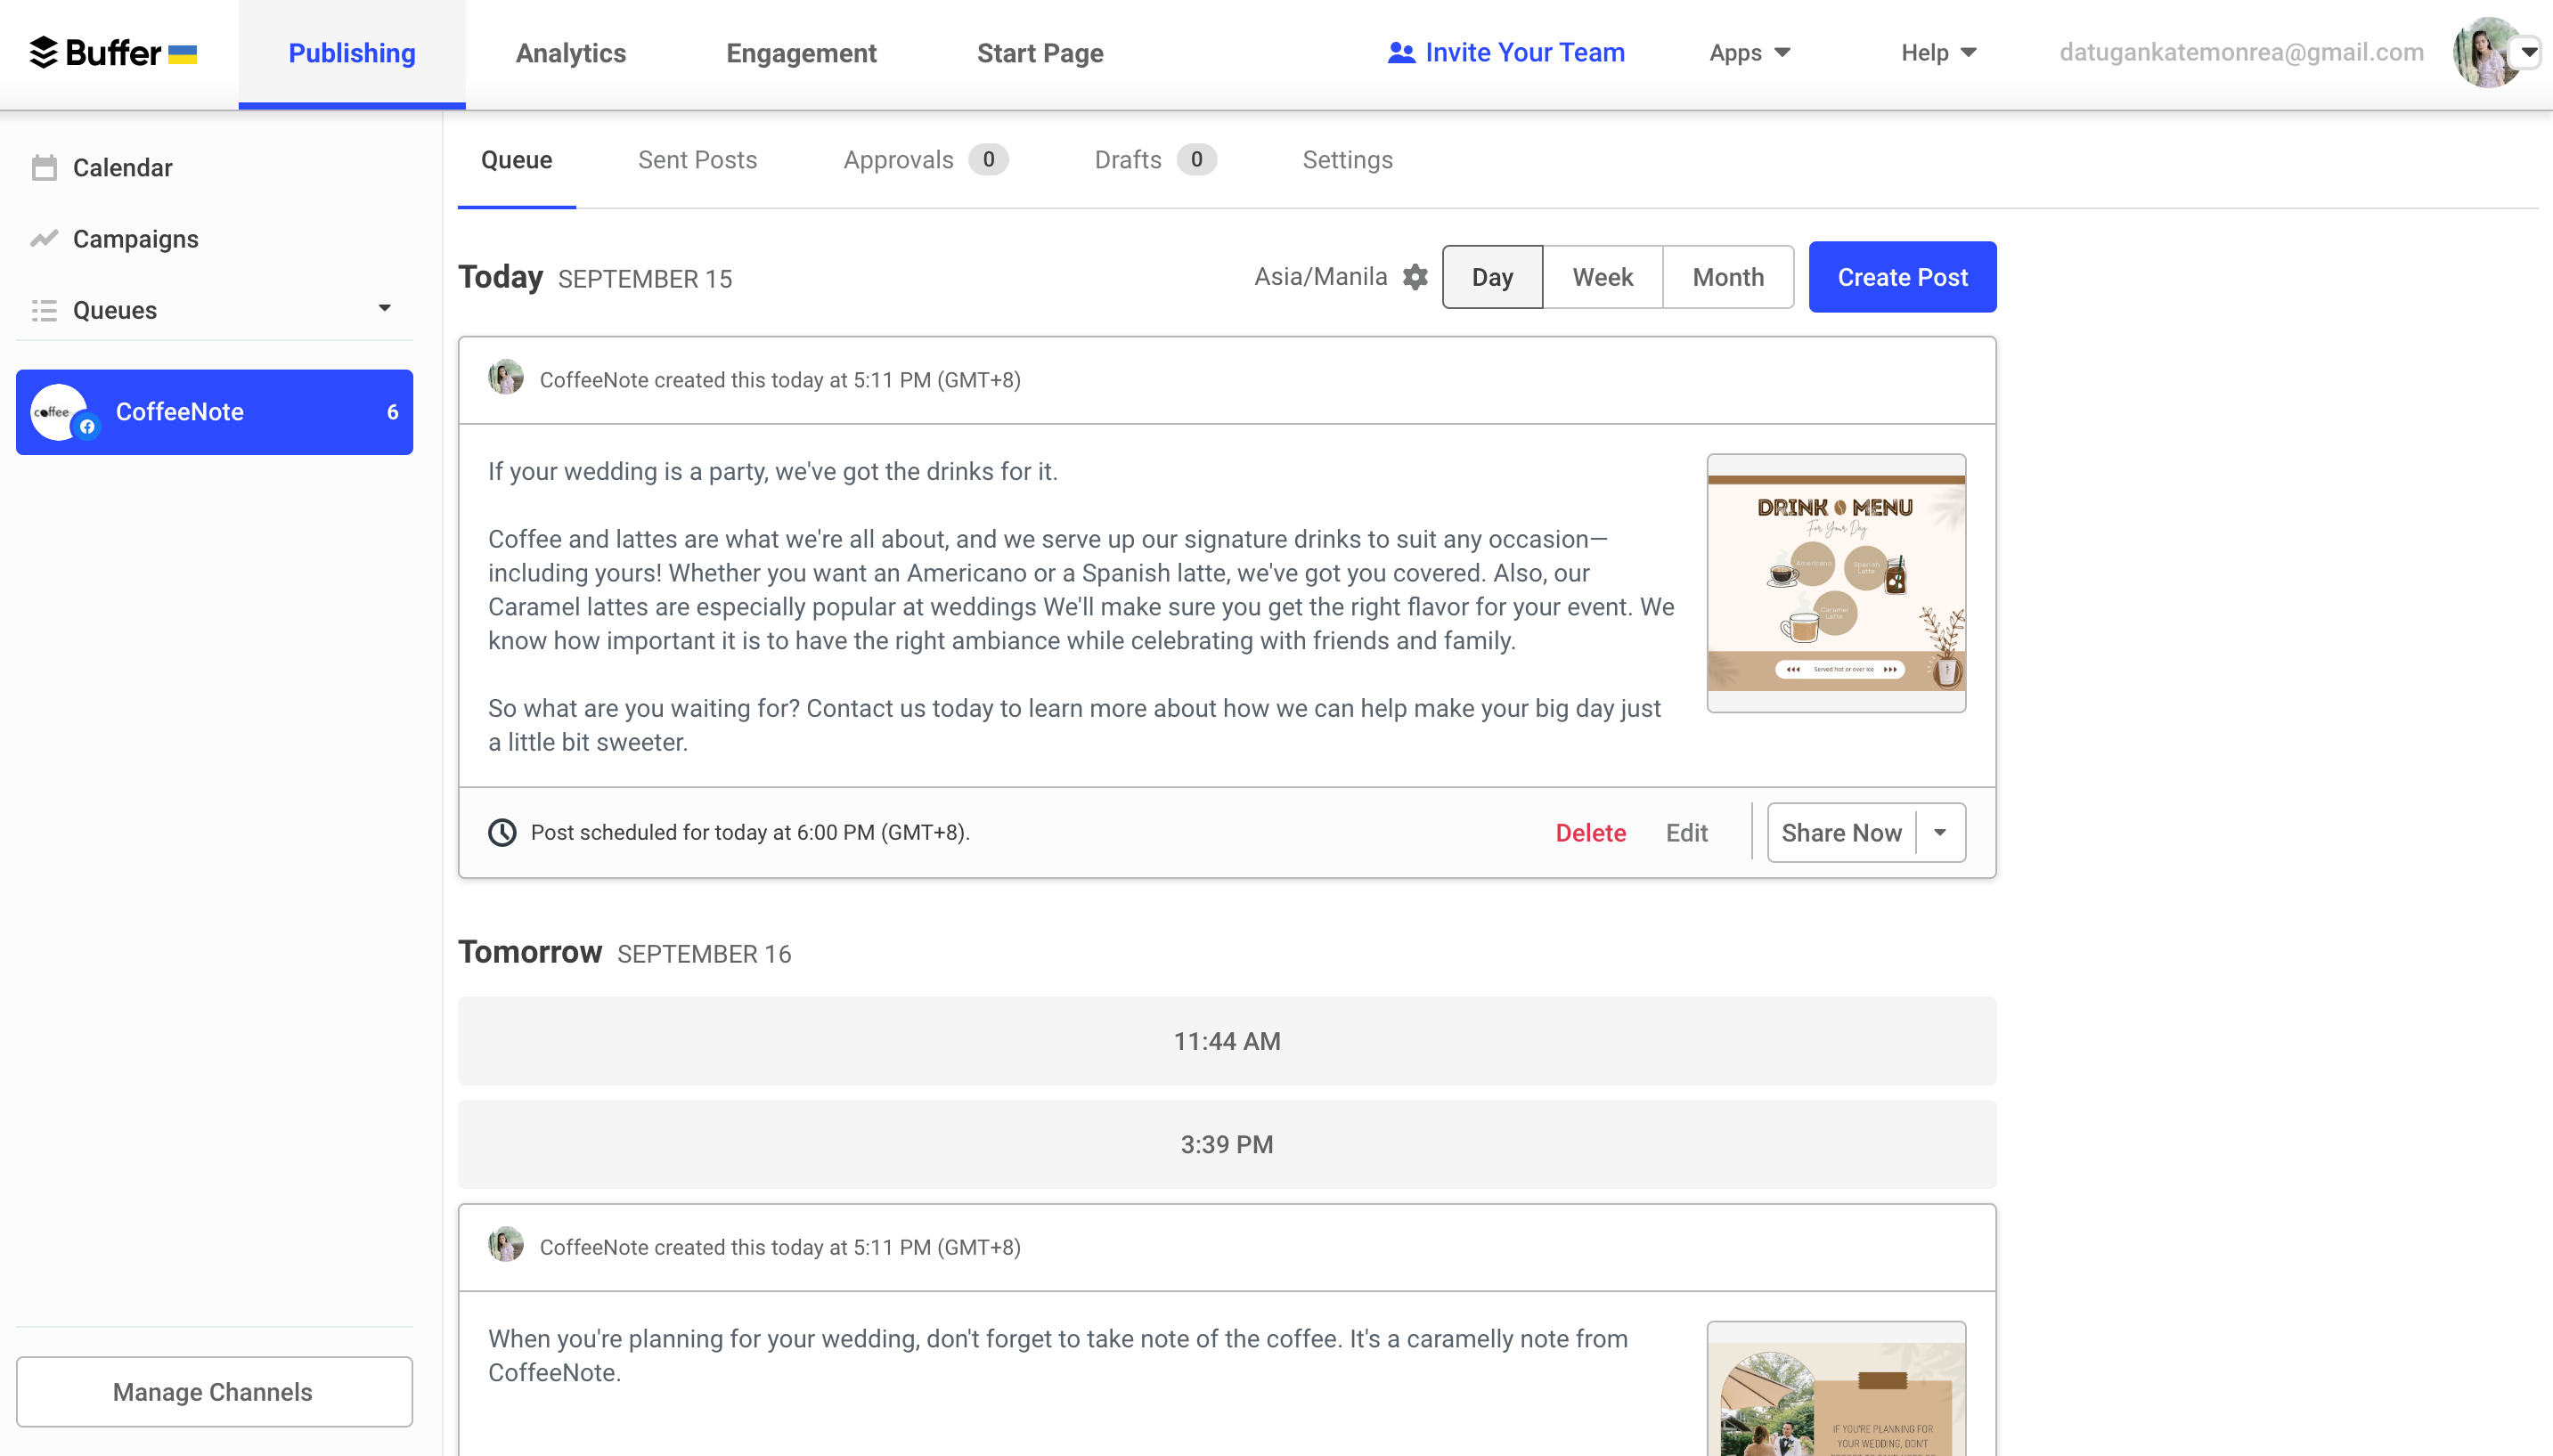View the Sent Posts tab
Screen dimensions: 2553x1456
click(x=698, y=160)
